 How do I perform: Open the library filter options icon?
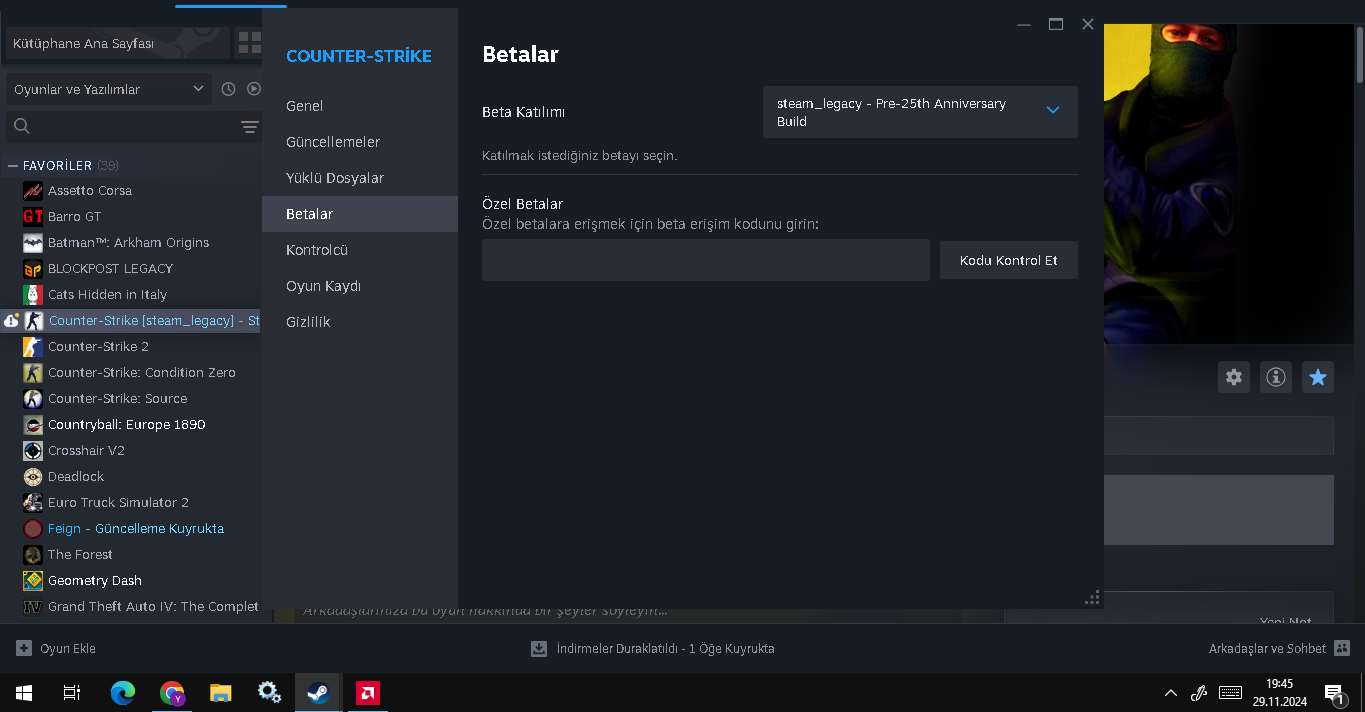click(249, 126)
